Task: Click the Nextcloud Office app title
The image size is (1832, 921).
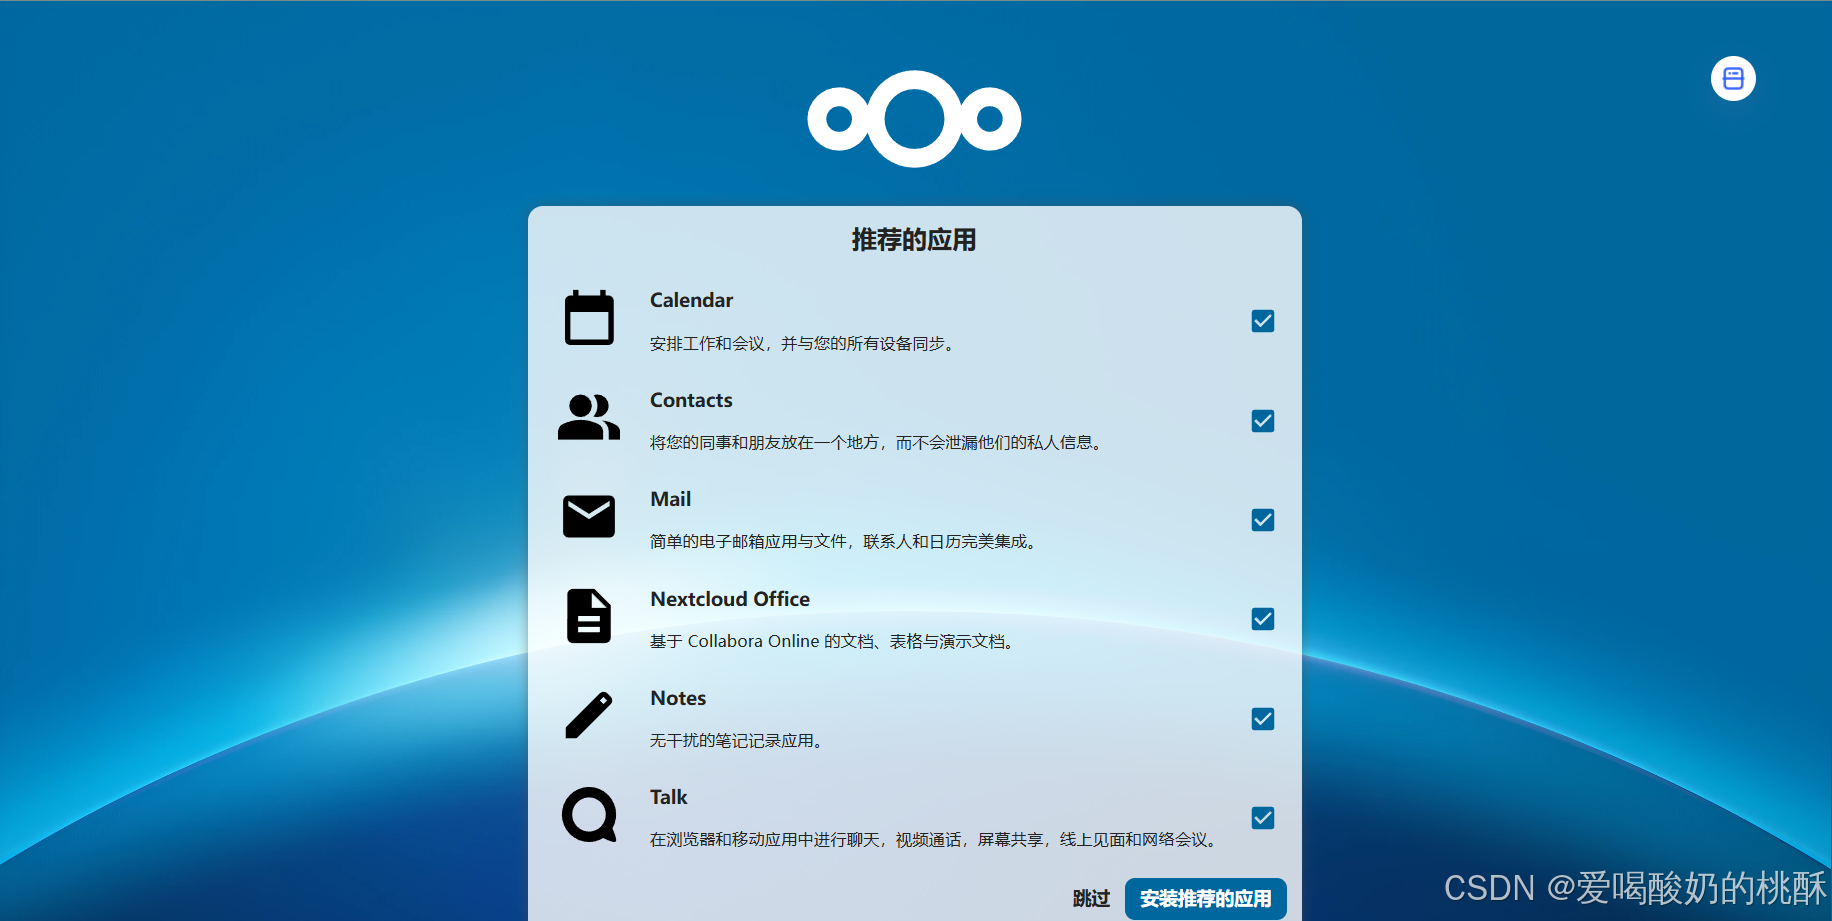Action: [x=730, y=599]
